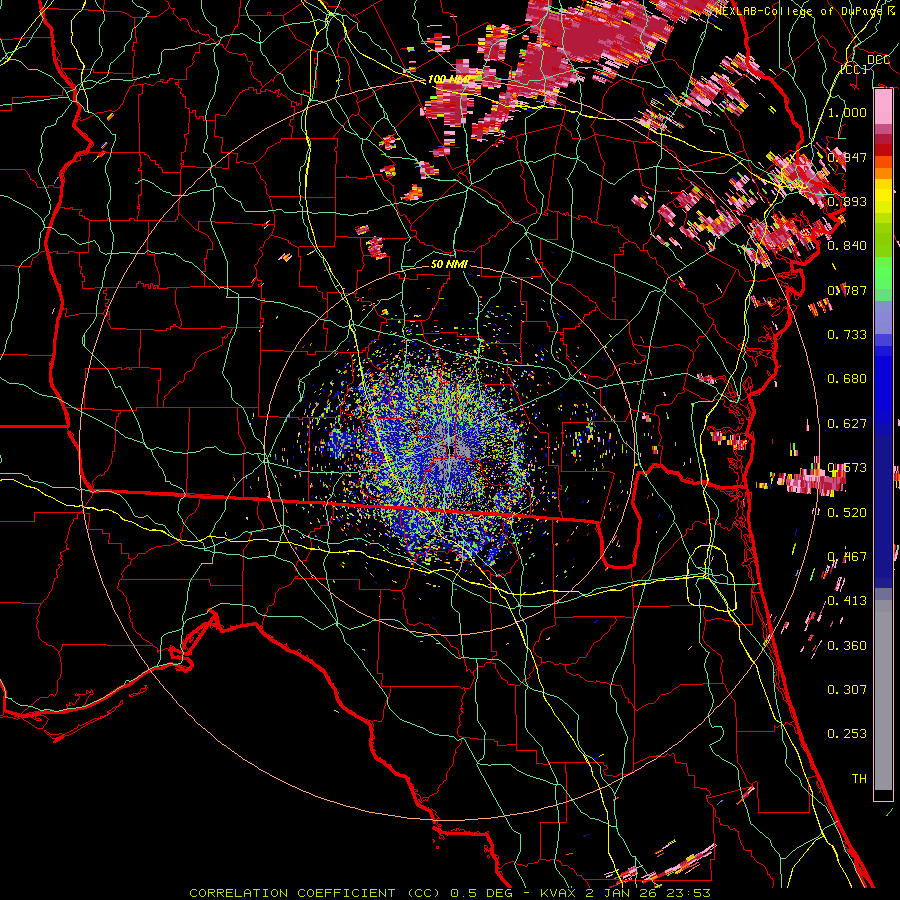This screenshot has width=900, height=900.
Task: Pick the pink swatch at top of color bar
Action: coord(883,106)
